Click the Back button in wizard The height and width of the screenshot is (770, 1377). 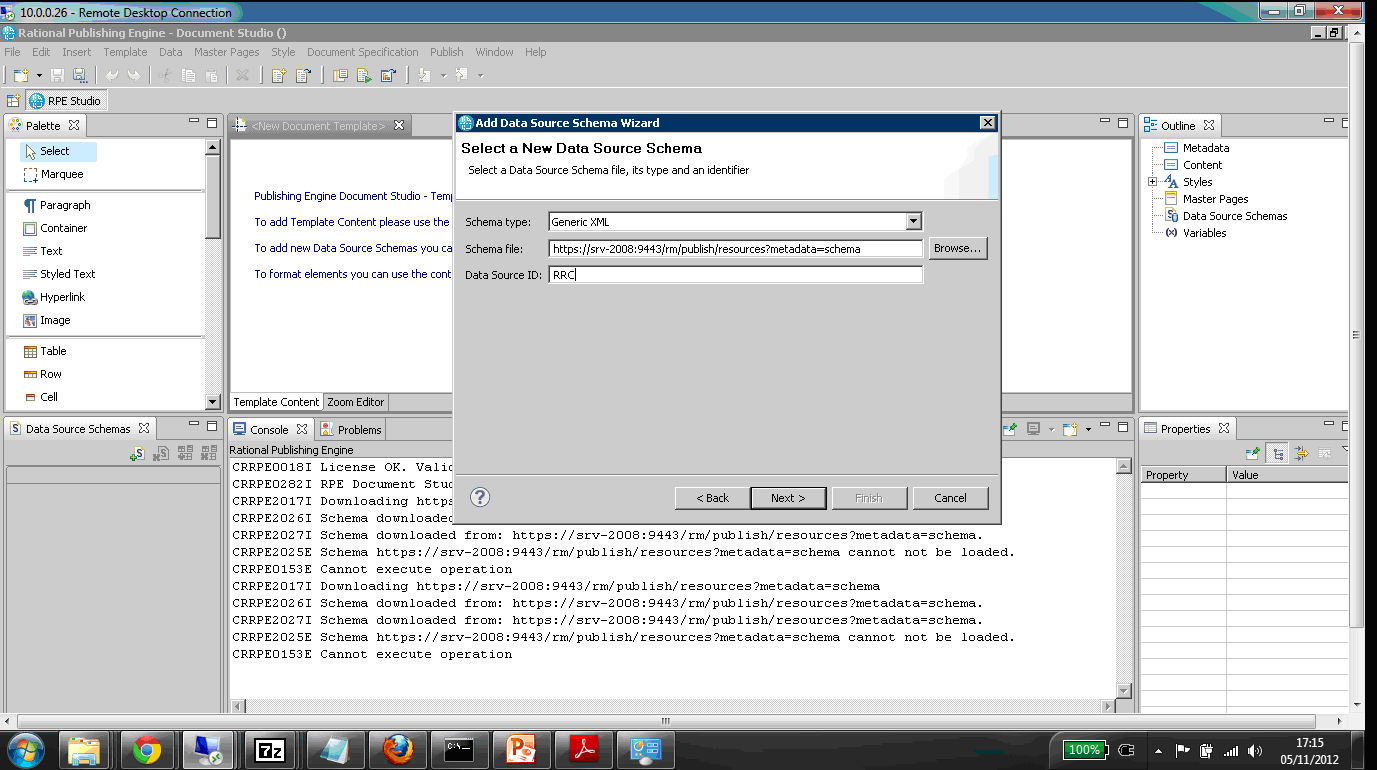(713, 498)
